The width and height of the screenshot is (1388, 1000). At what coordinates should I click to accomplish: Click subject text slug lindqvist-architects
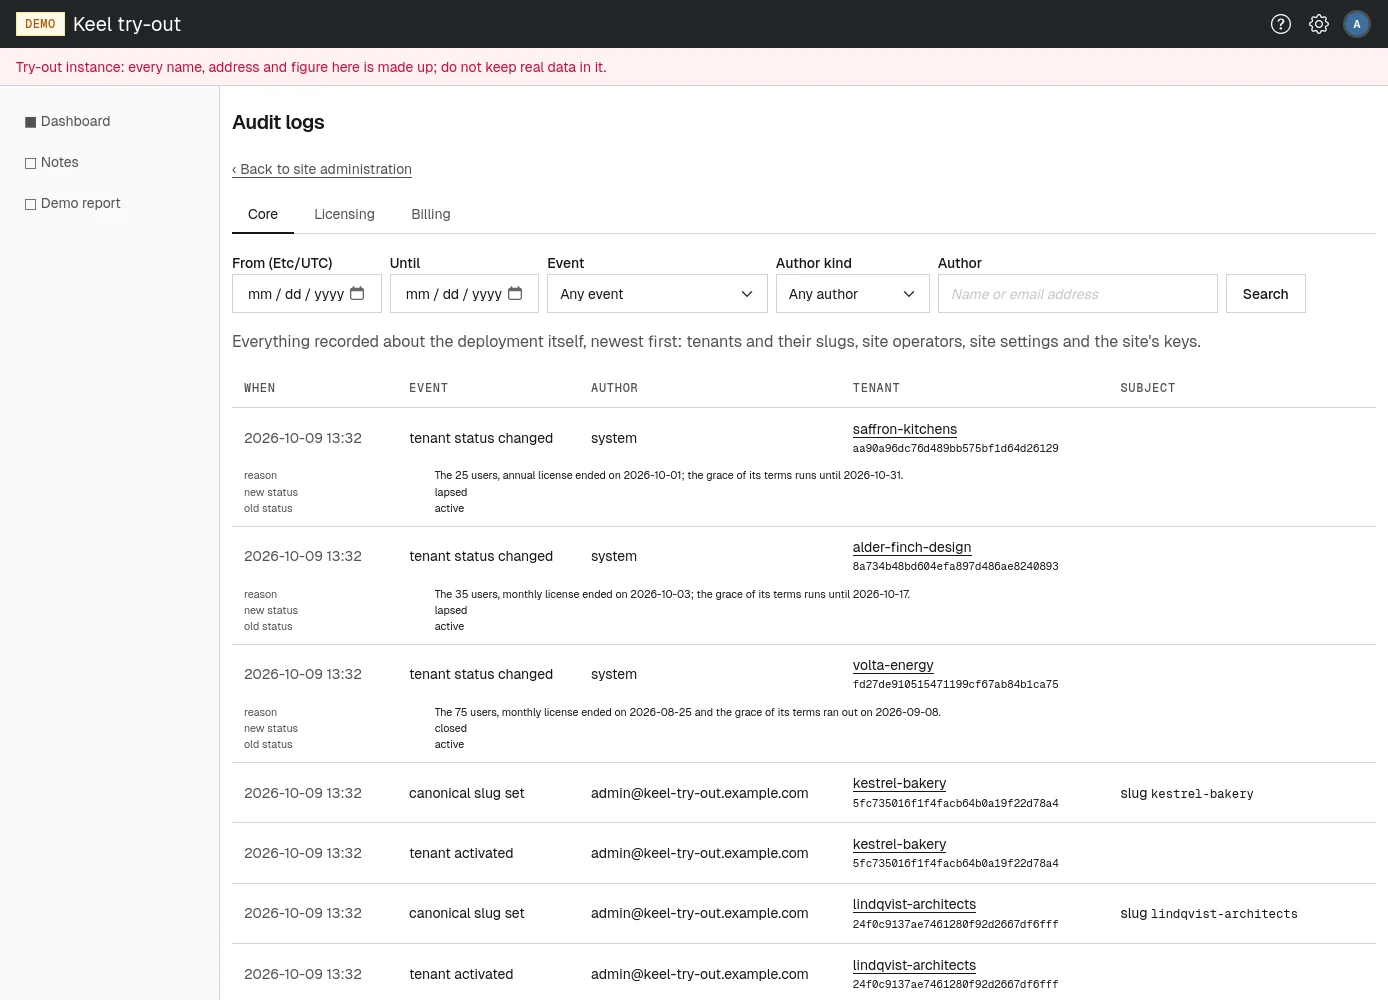pos(1209,913)
